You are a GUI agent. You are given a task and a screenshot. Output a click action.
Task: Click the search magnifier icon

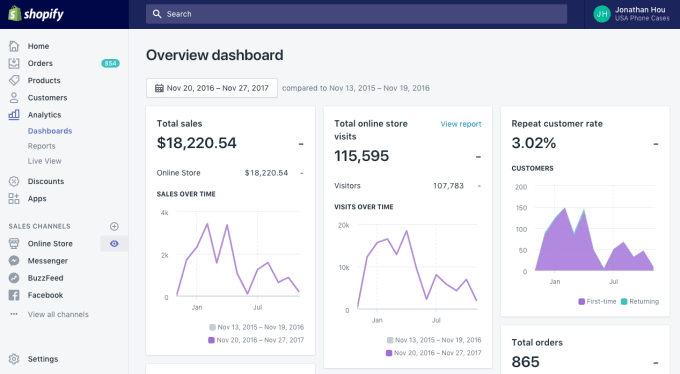(x=157, y=14)
